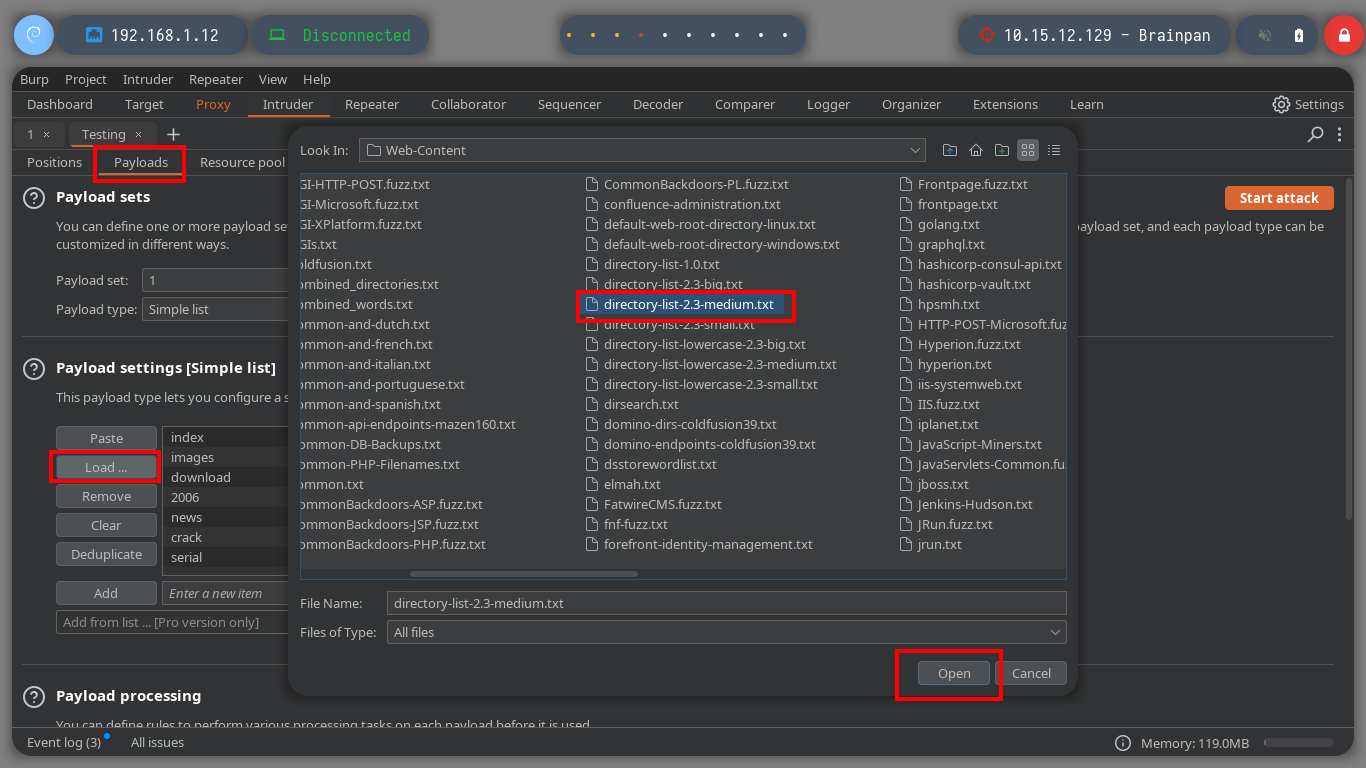This screenshot has width=1366, height=768.
Task: Open the Payload set dropdown
Action: 215,281
